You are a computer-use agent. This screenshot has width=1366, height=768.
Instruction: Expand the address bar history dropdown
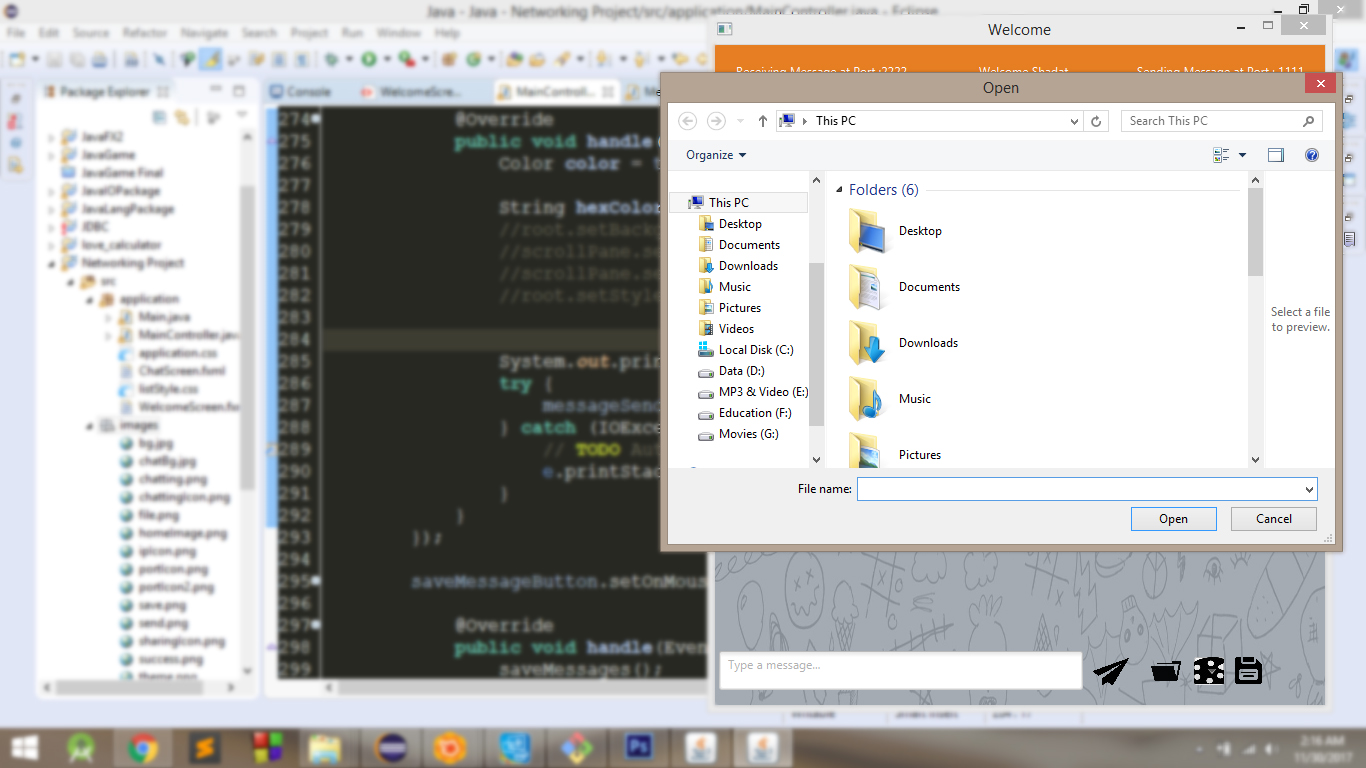point(1075,121)
